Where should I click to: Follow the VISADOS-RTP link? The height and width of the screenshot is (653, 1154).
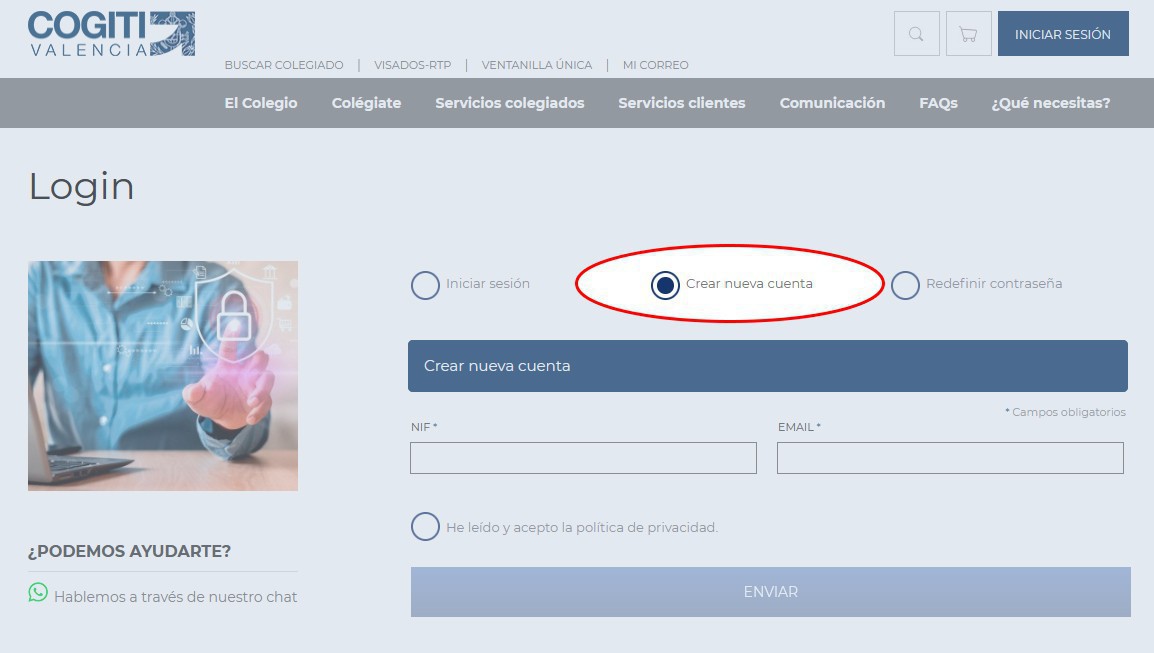pyautogui.click(x=412, y=65)
